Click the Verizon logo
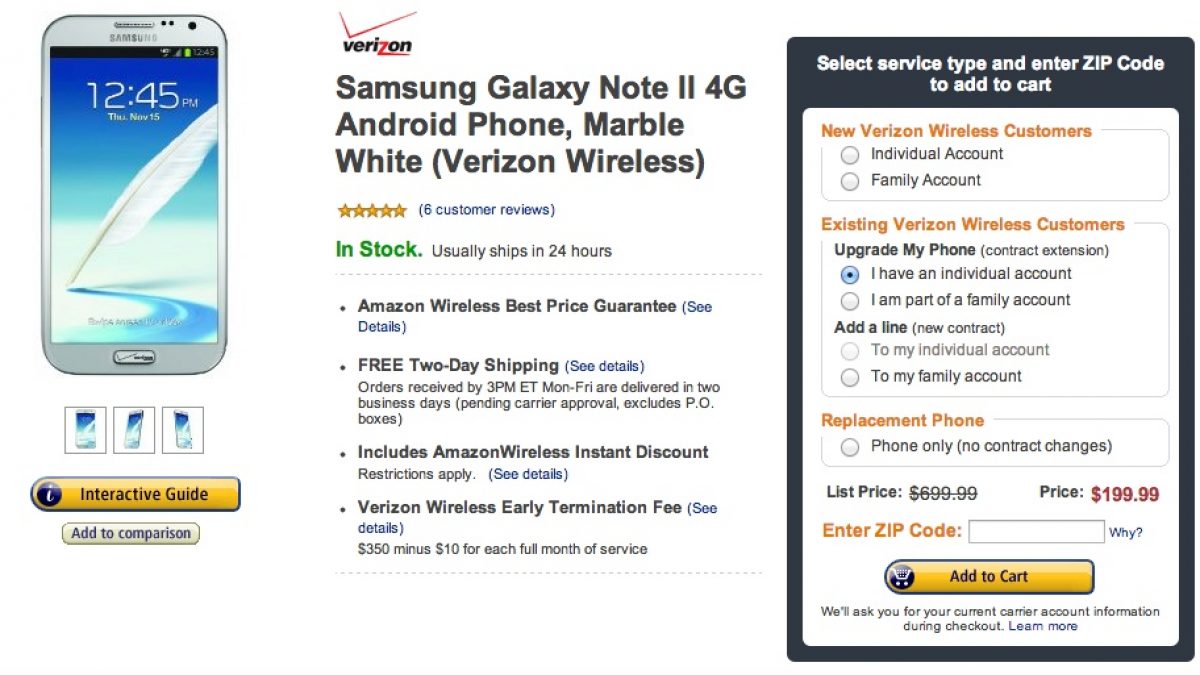The height and width of the screenshot is (675, 1200). pos(376,35)
